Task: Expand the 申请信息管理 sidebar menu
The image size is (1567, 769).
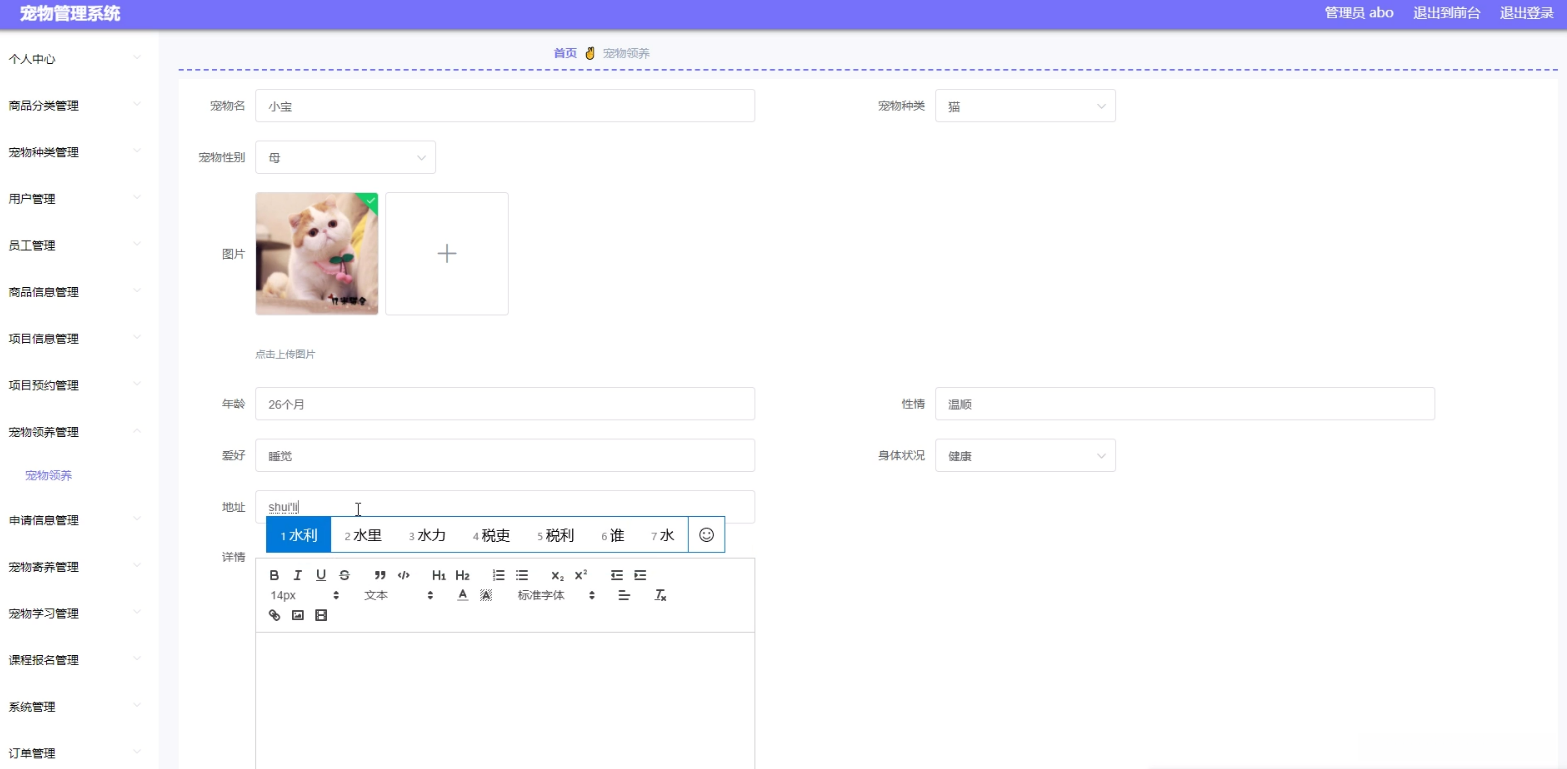Action: click(79, 520)
